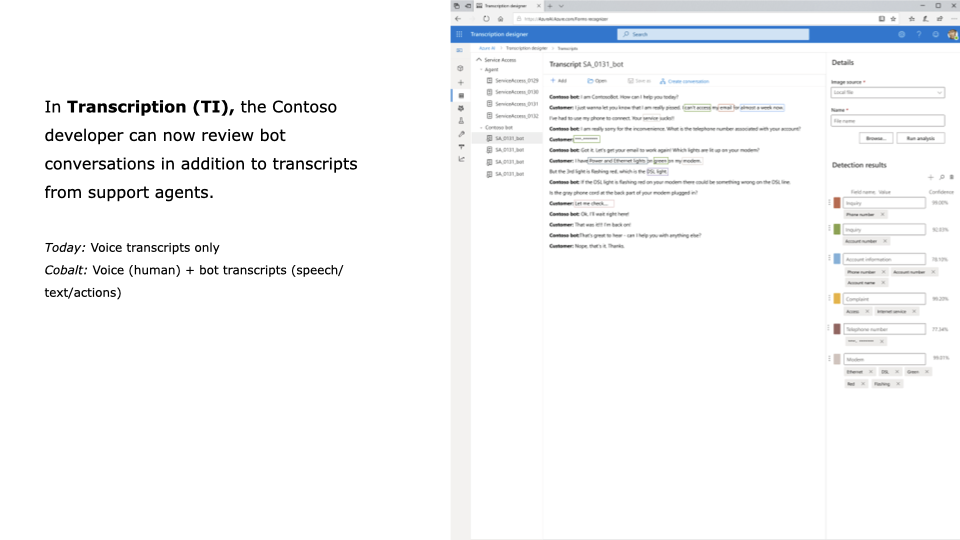Select the highlighted transcripts icon in the left sidebar
Viewport: 960px width, 540px height.
coord(461,96)
